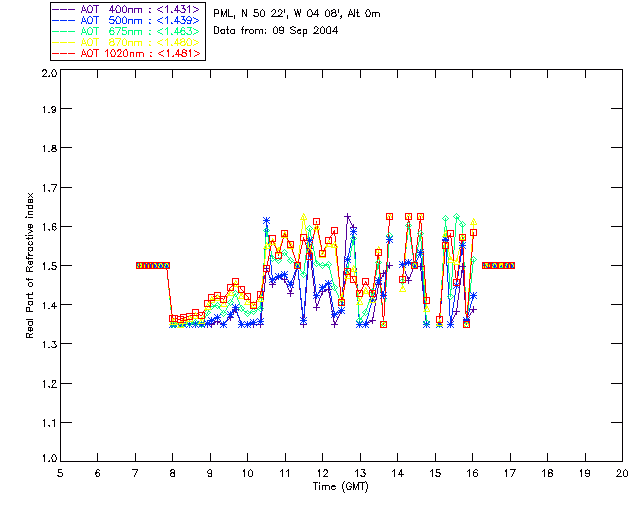Click the y-axis label 1.2

[x=49, y=384]
